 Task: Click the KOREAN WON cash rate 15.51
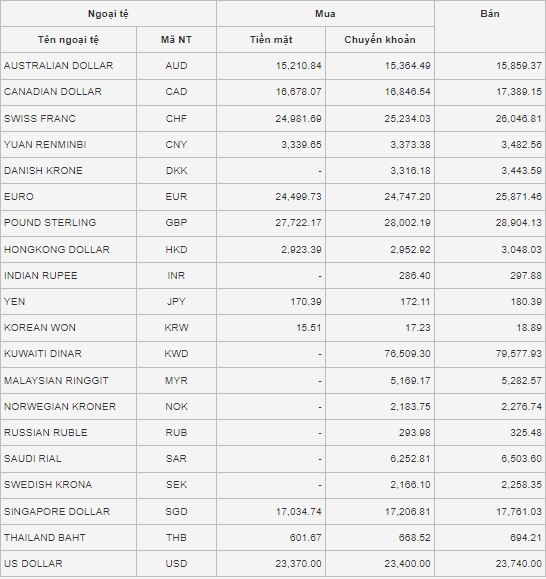click(309, 328)
